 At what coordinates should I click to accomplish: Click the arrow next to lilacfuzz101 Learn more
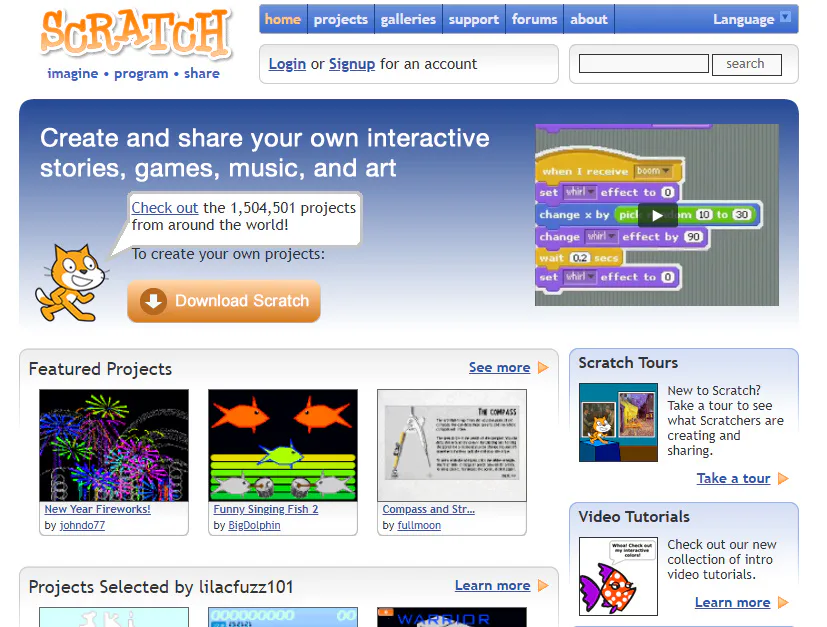543,585
